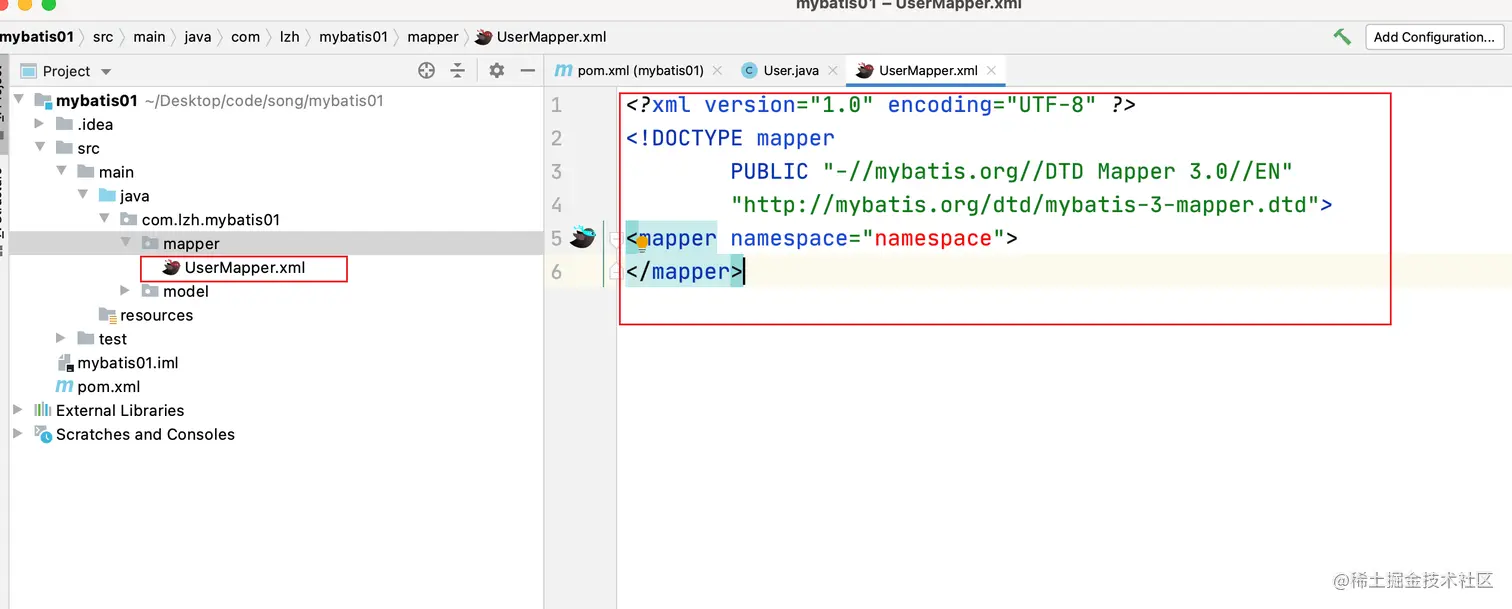
Task: Collapse the java folder
Action: [83, 196]
